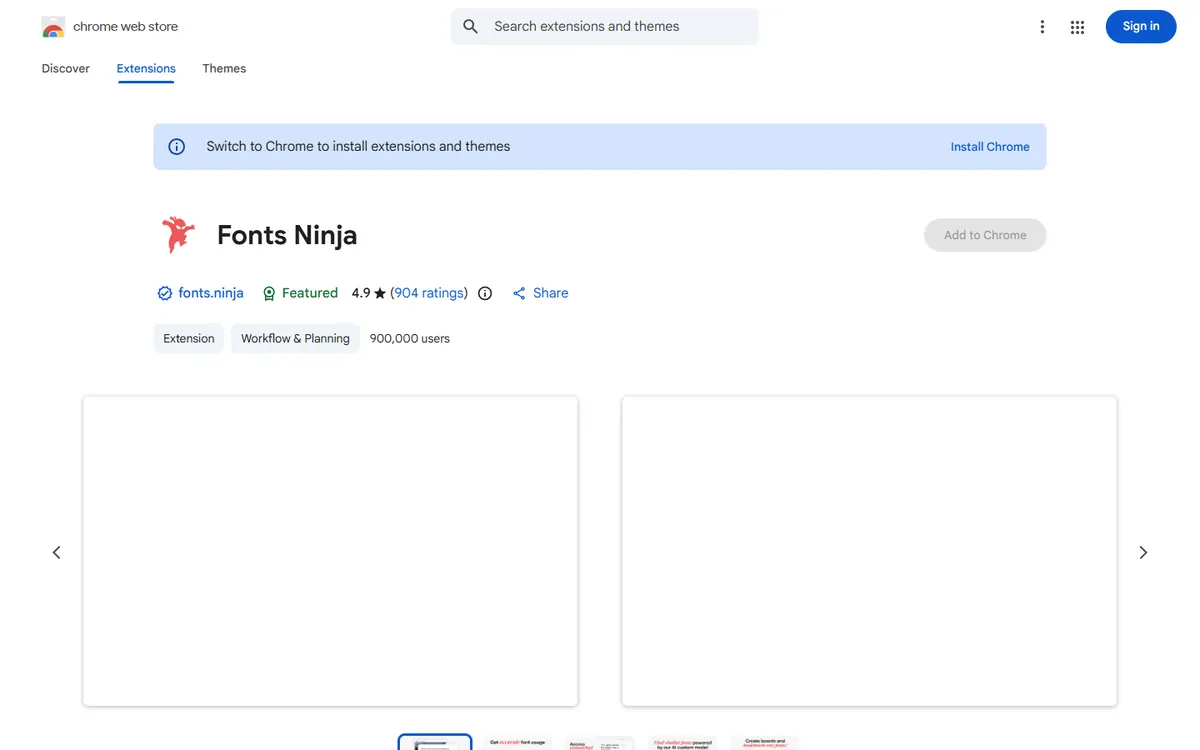This screenshot has width=1200, height=750.
Task: Click the Sign in button
Action: (1141, 27)
